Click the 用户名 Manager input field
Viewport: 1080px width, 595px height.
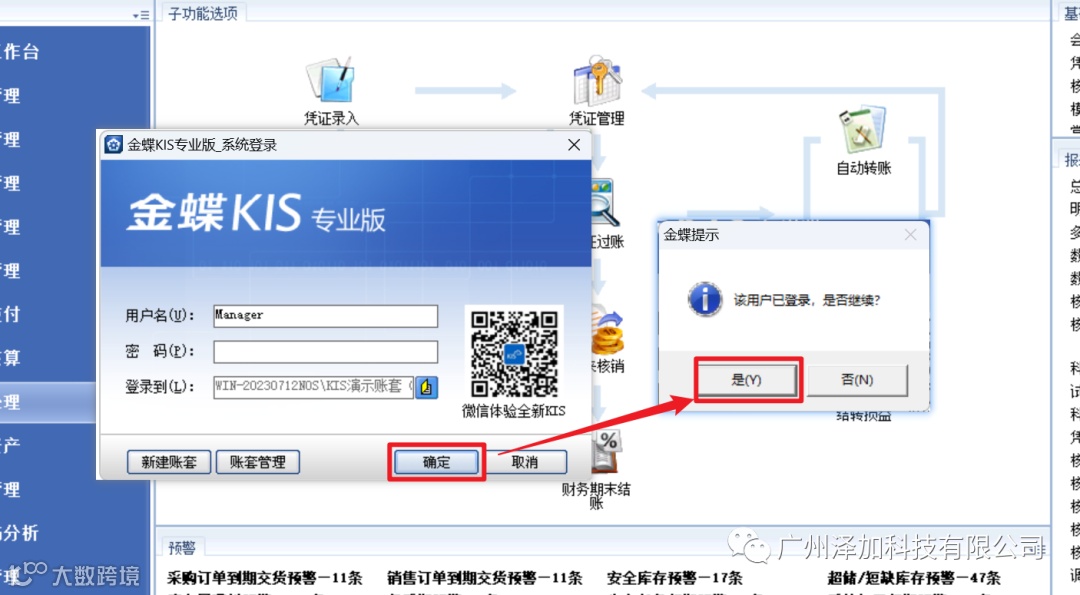tap(325, 315)
